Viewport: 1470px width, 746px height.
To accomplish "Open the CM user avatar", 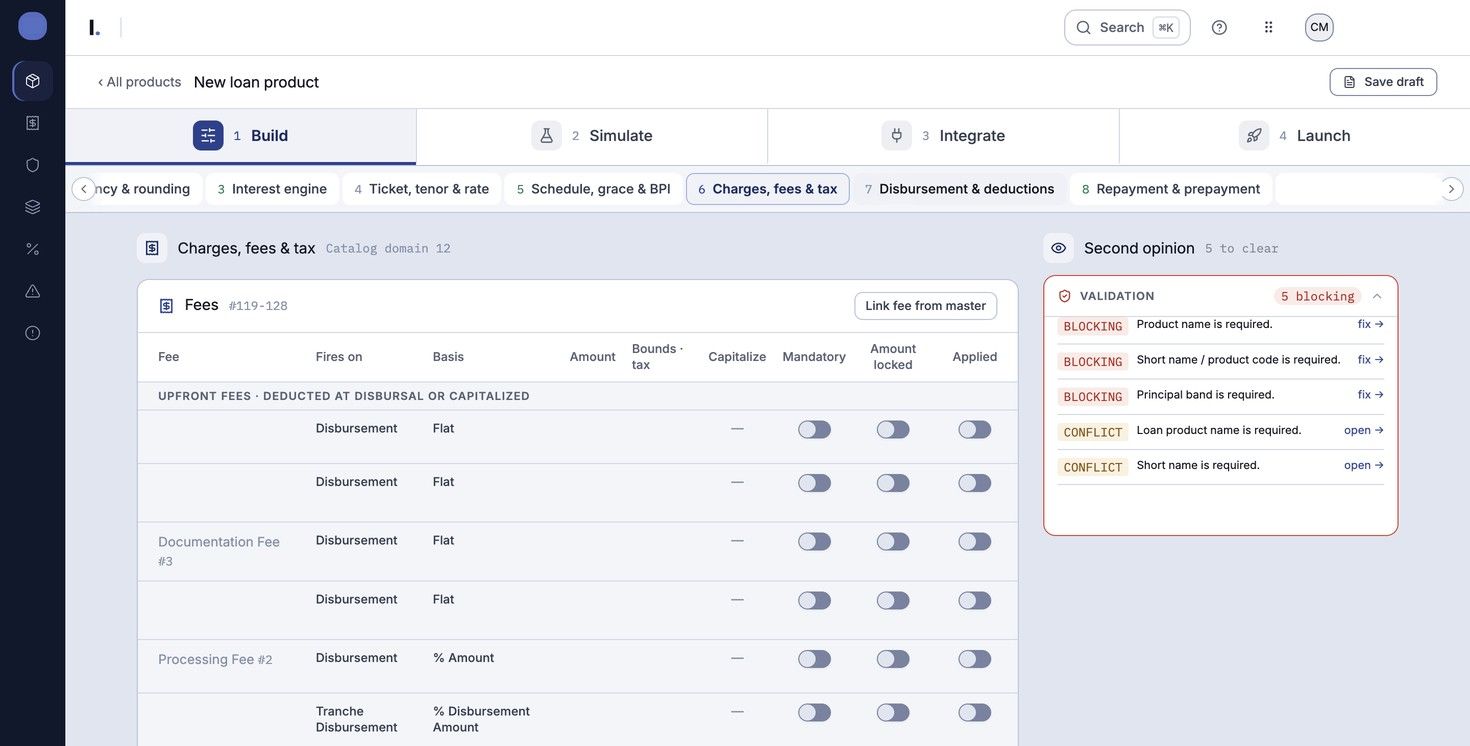I will [x=1319, y=27].
